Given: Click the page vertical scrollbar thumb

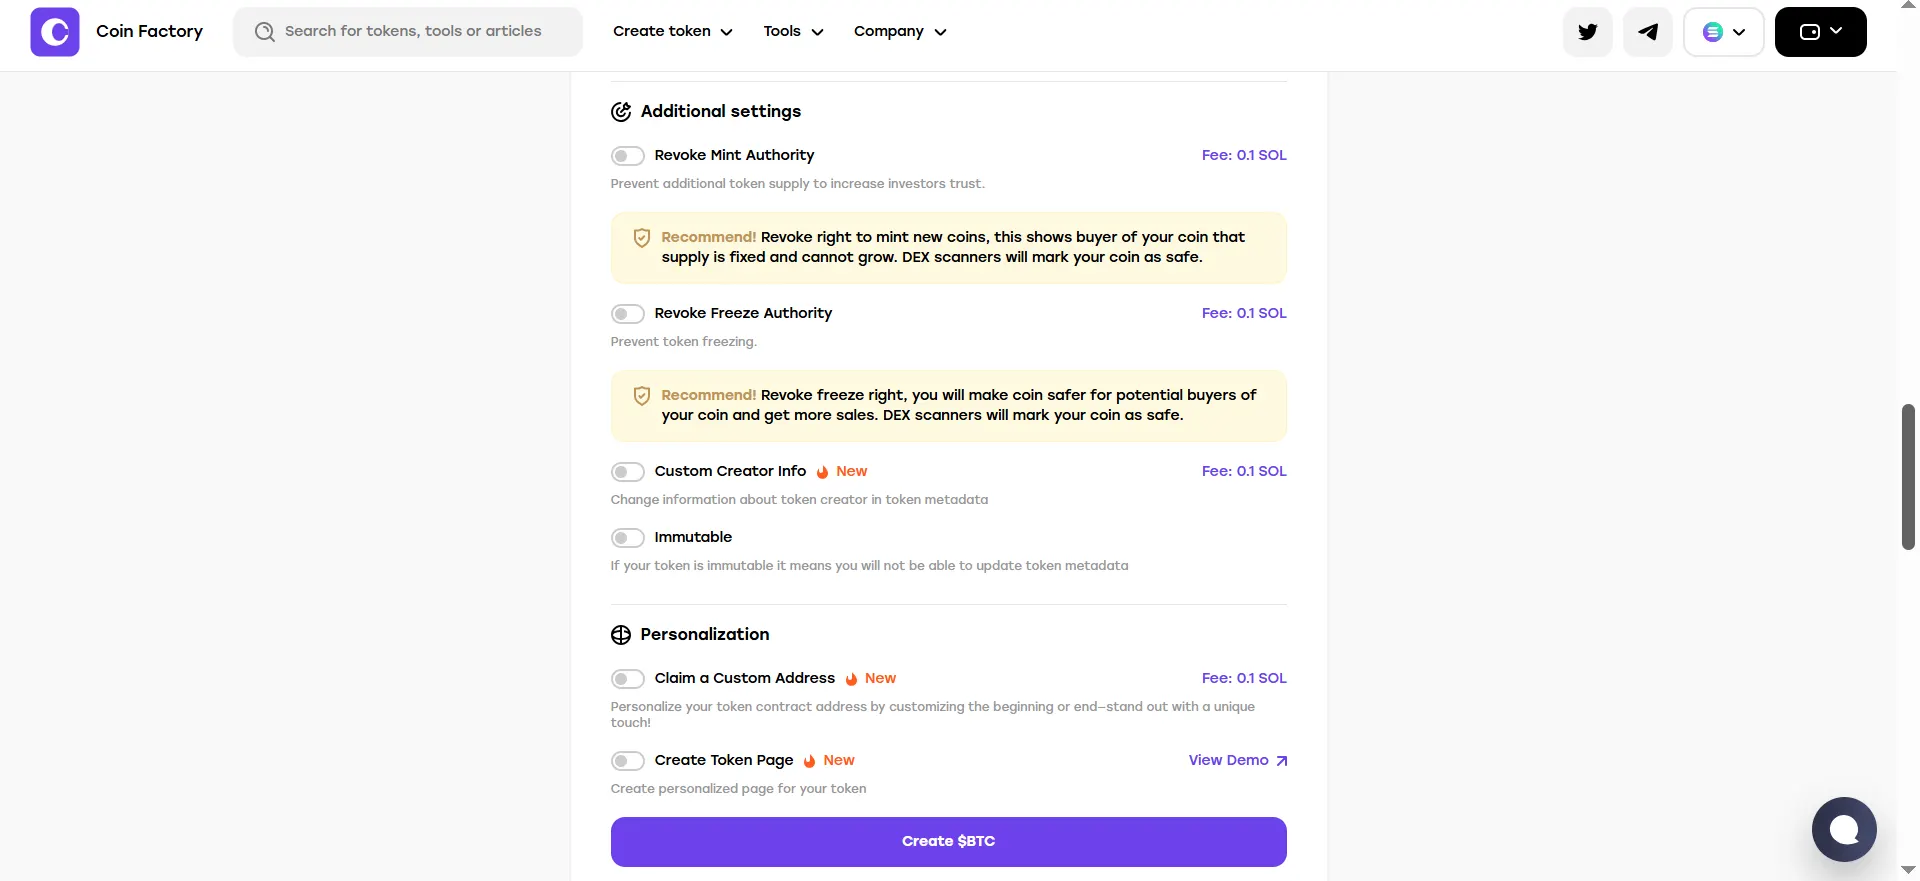Looking at the screenshot, I should point(1908,477).
